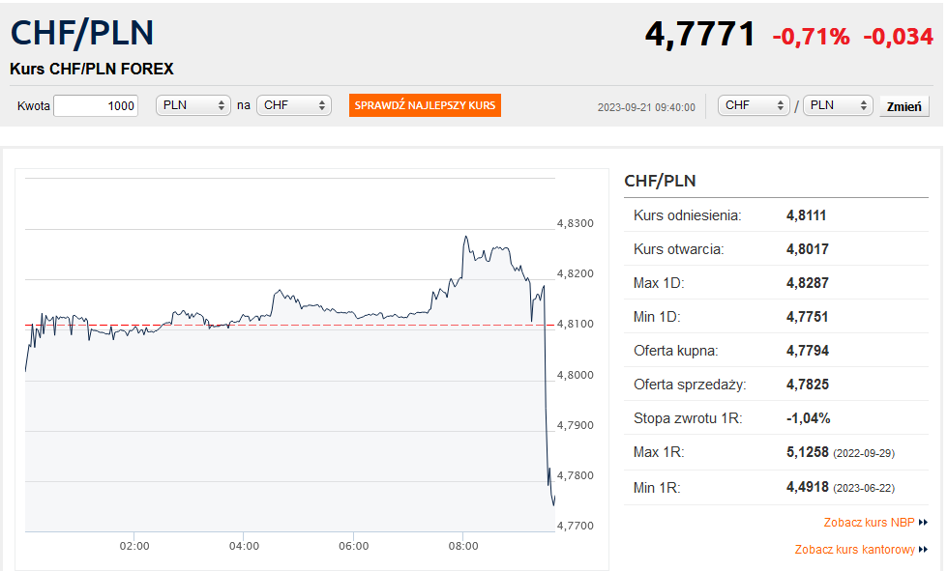
Task: Click the Kurs odniesienia value 4,8111
Action: click(x=806, y=215)
